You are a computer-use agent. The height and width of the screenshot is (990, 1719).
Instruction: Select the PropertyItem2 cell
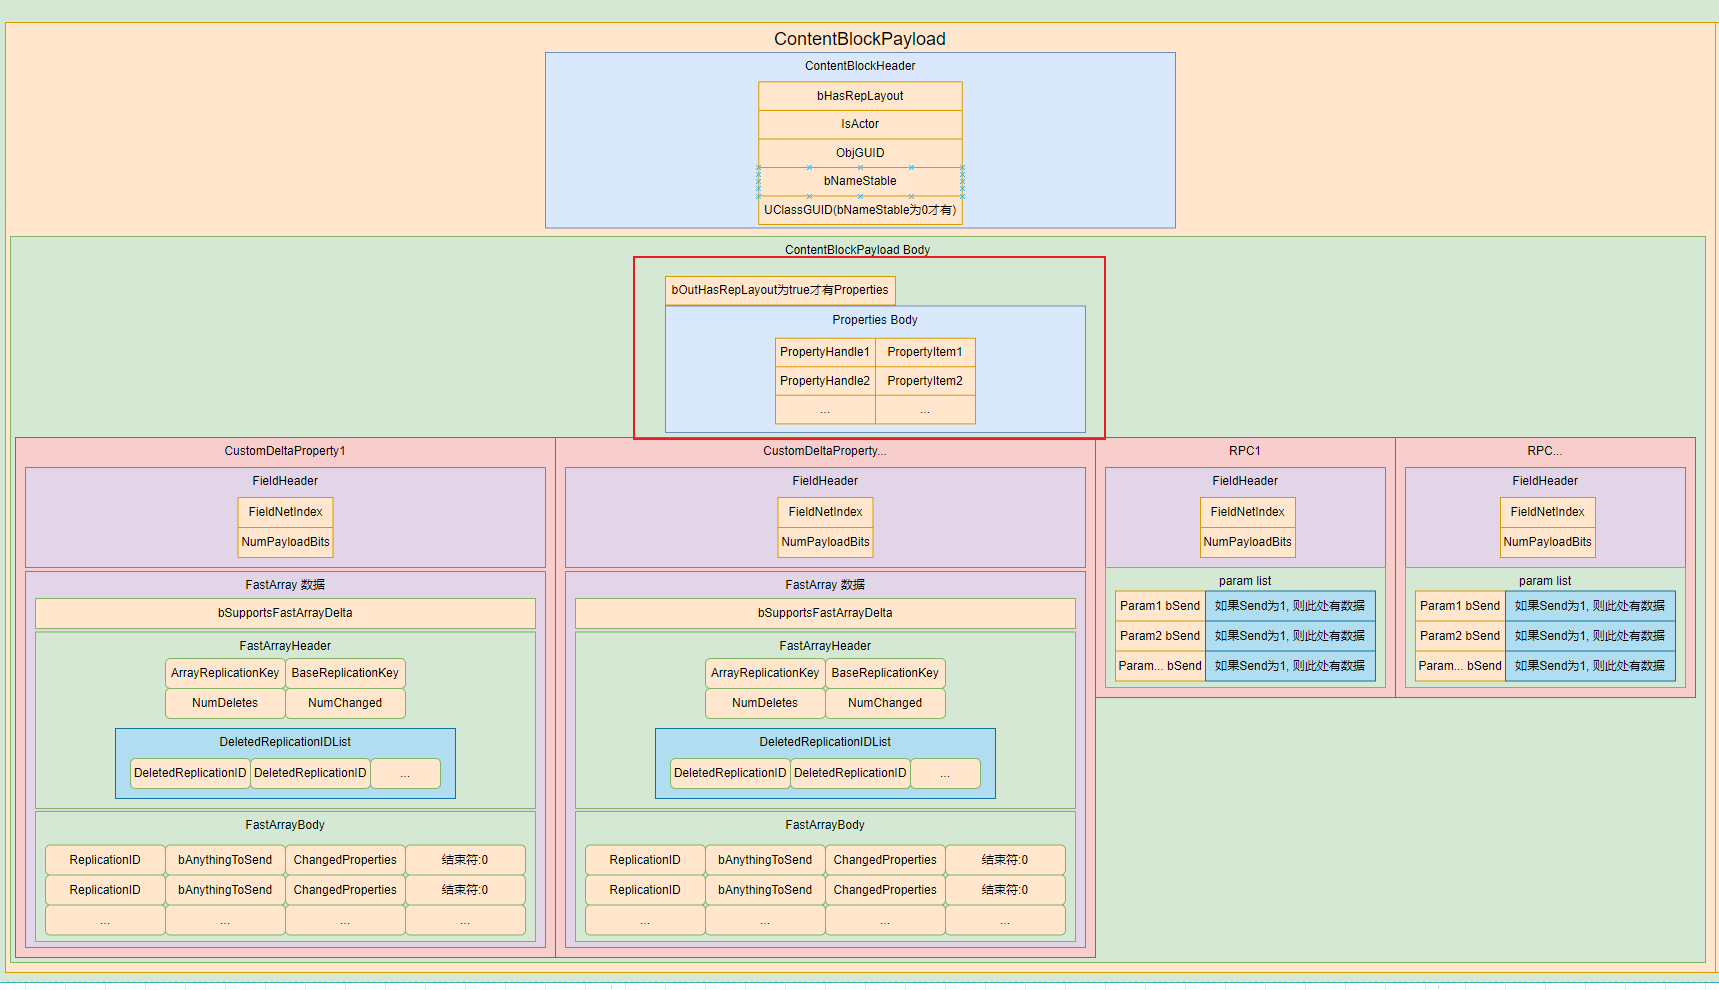[x=925, y=381]
